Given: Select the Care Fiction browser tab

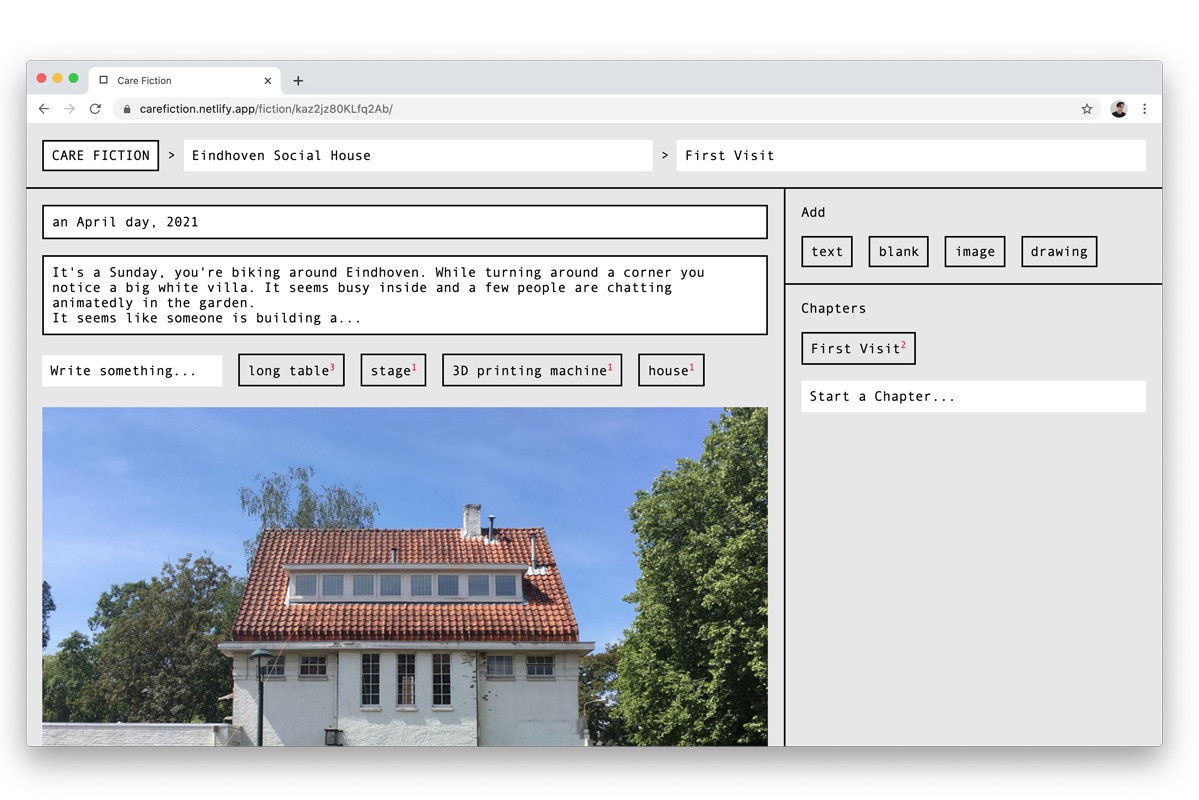Looking at the screenshot, I should [x=170, y=81].
